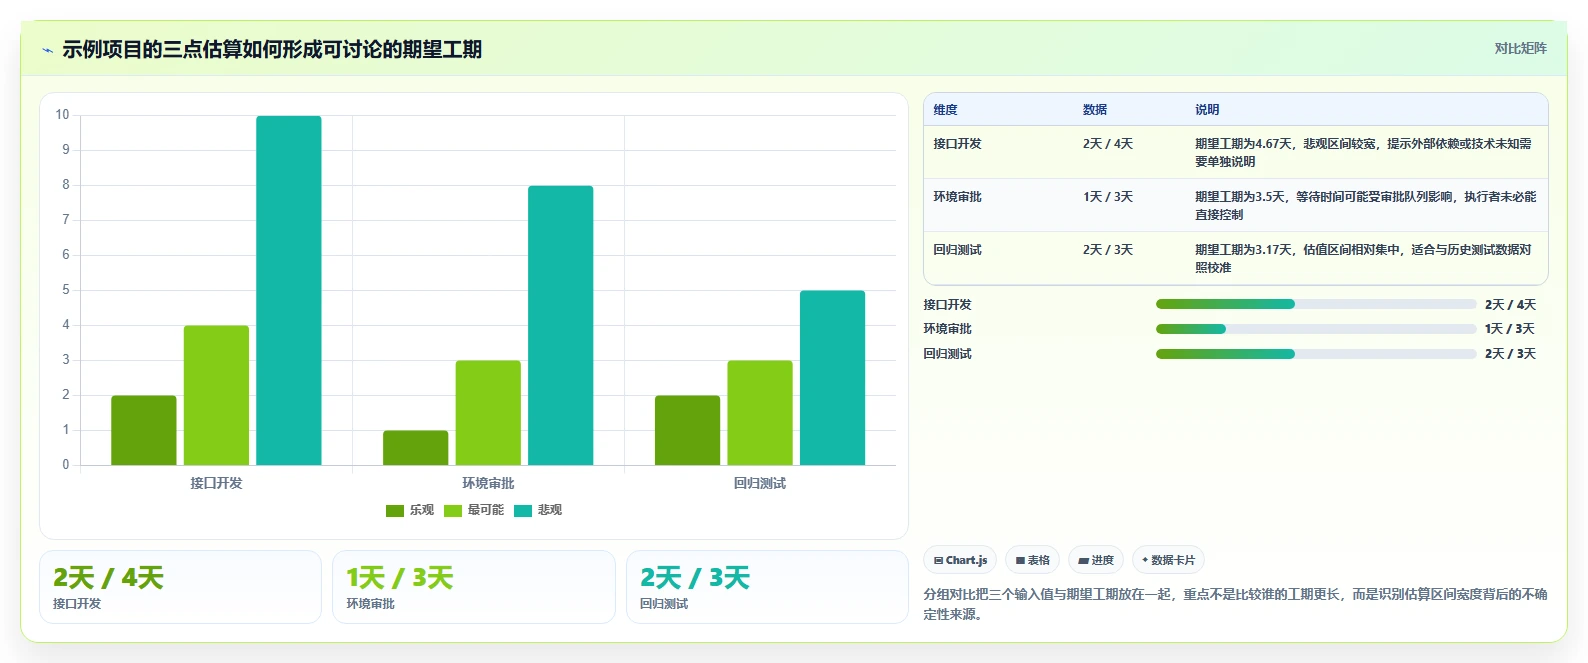Click the 回归测试 most-likely bar at 3
The image size is (1588, 663).
tap(760, 413)
